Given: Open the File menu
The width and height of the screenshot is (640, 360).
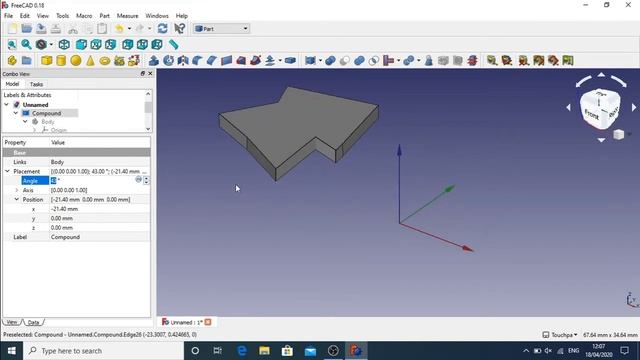Looking at the screenshot, I should [8, 16].
